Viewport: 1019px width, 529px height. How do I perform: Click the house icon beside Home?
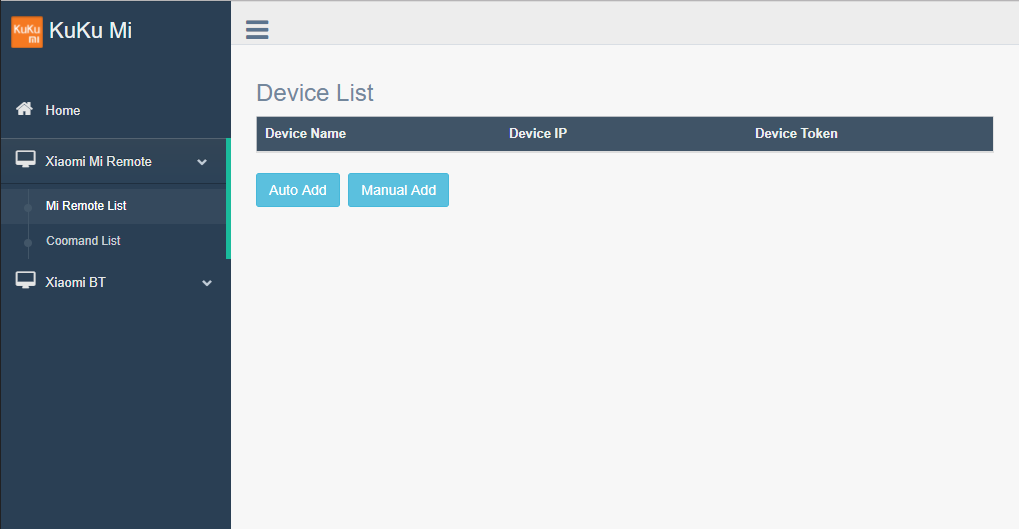25,109
